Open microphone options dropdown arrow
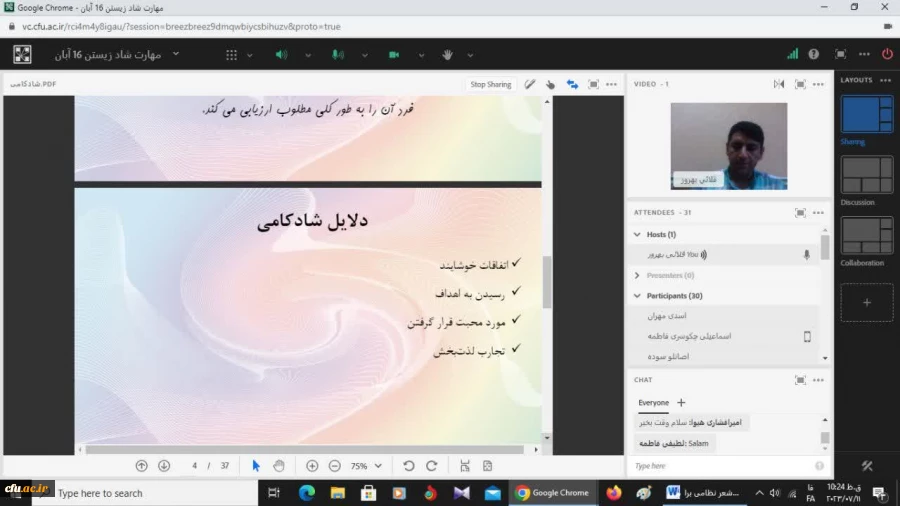 point(364,56)
